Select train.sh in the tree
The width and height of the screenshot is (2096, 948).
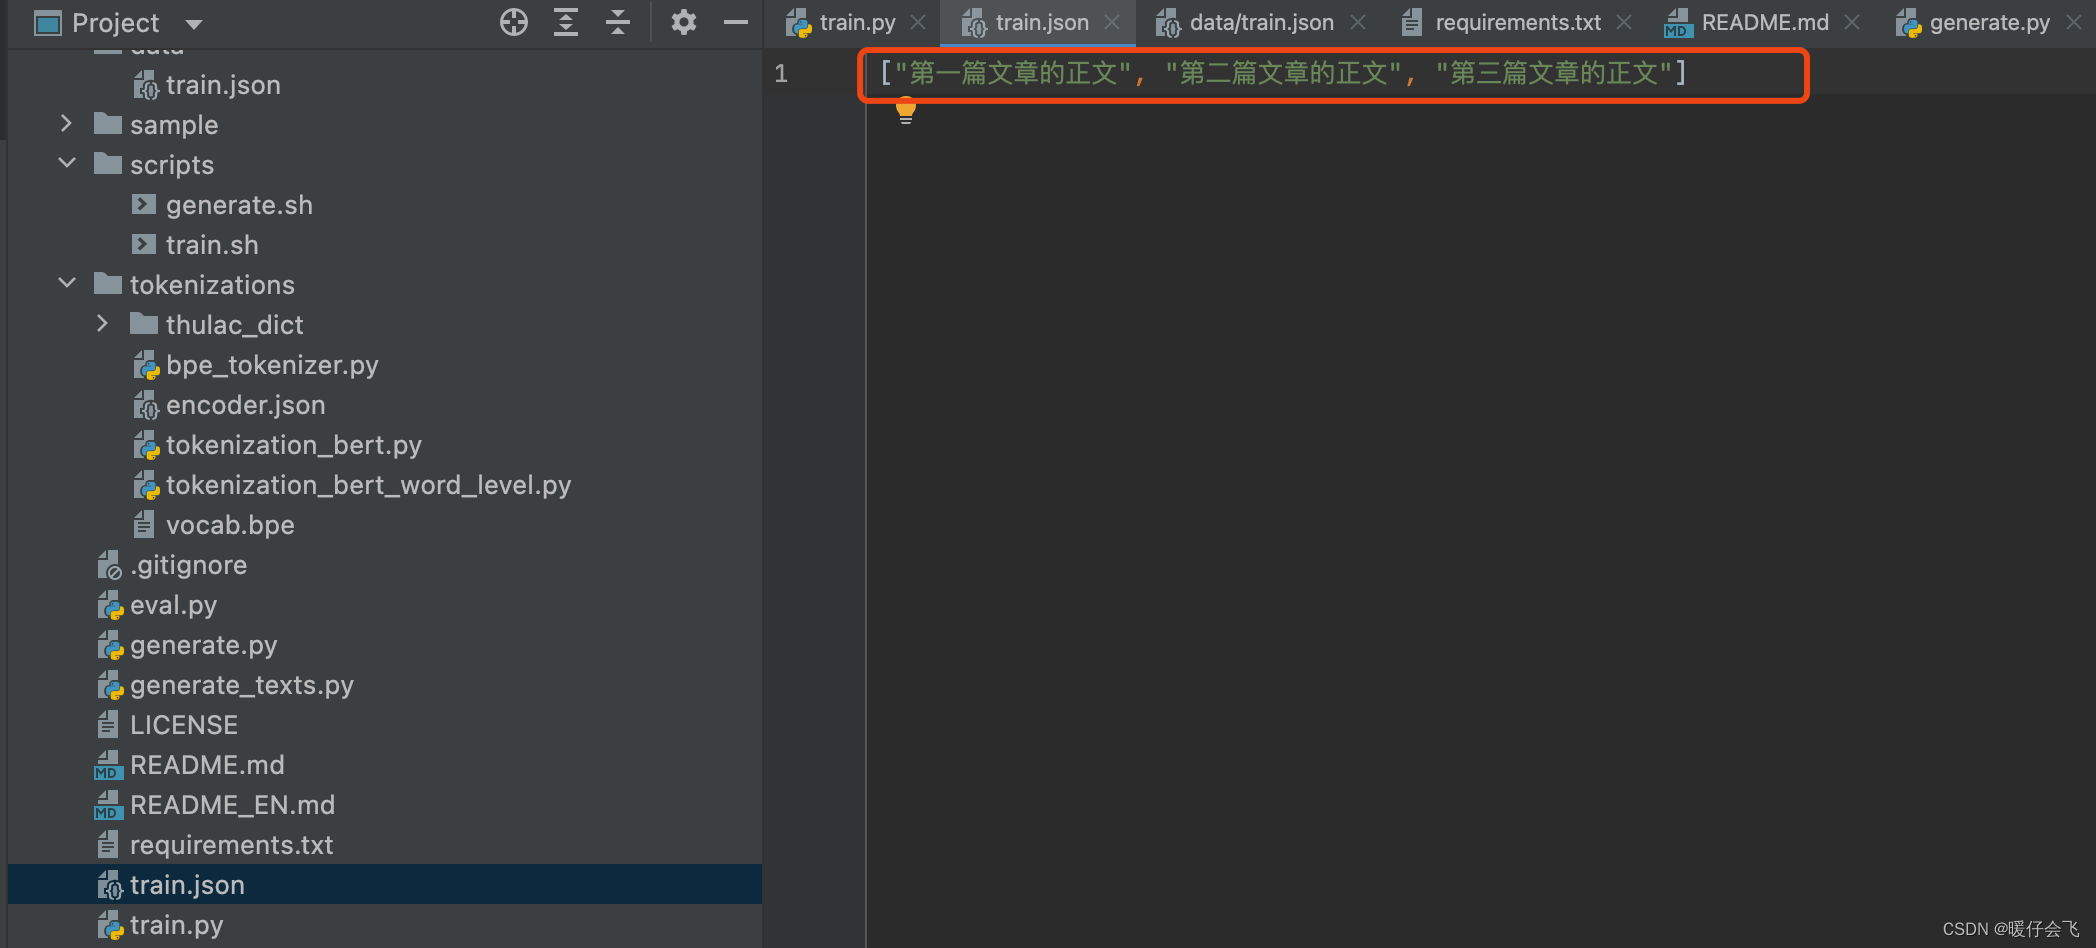click(212, 245)
